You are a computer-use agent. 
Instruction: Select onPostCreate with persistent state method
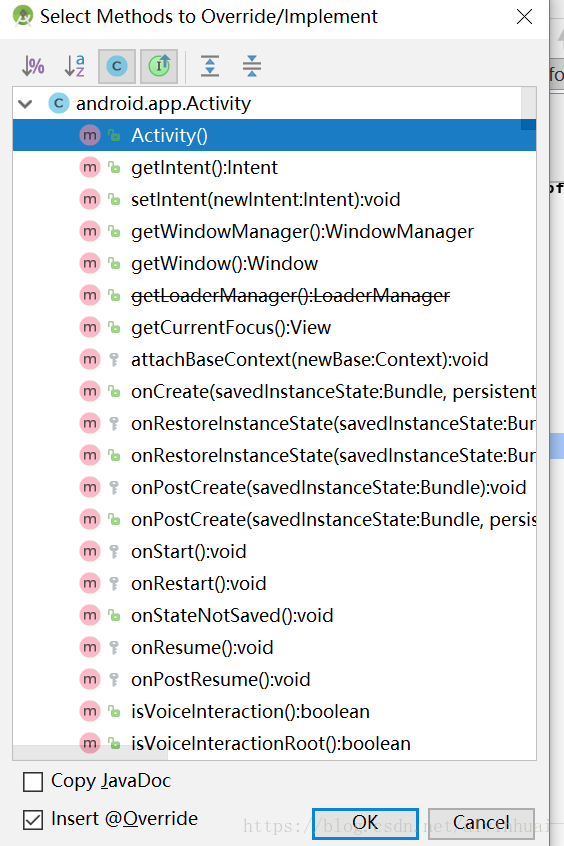[274, 519]
